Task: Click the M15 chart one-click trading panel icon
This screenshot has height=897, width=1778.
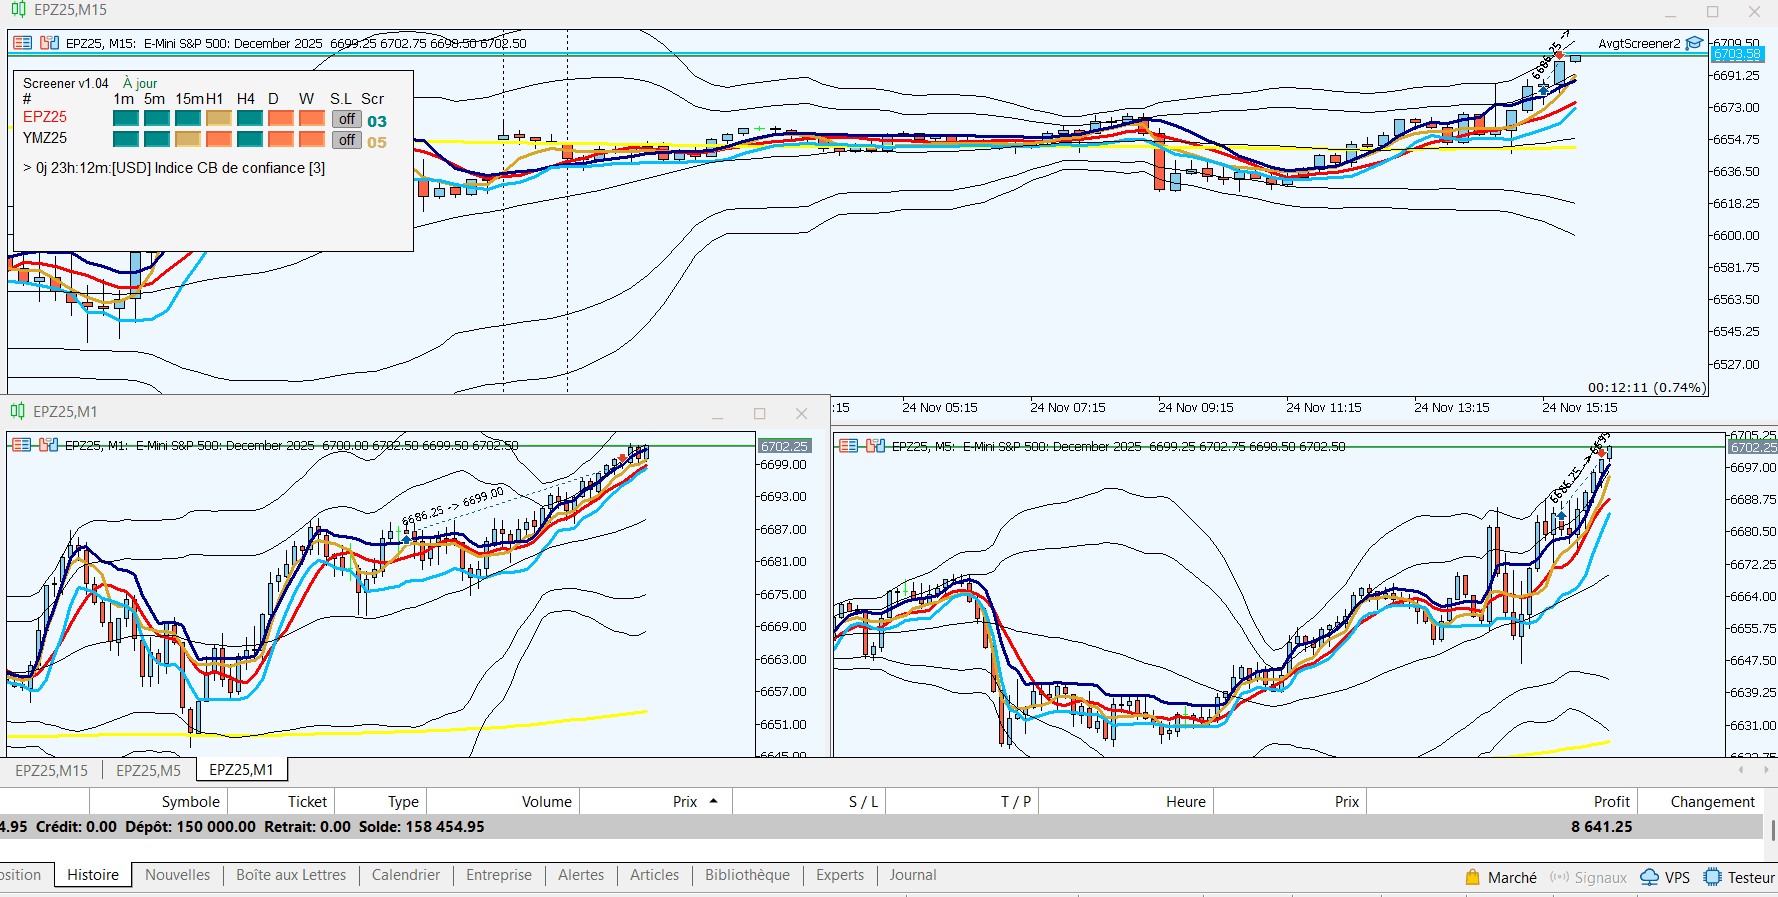Action: (22, 43)
